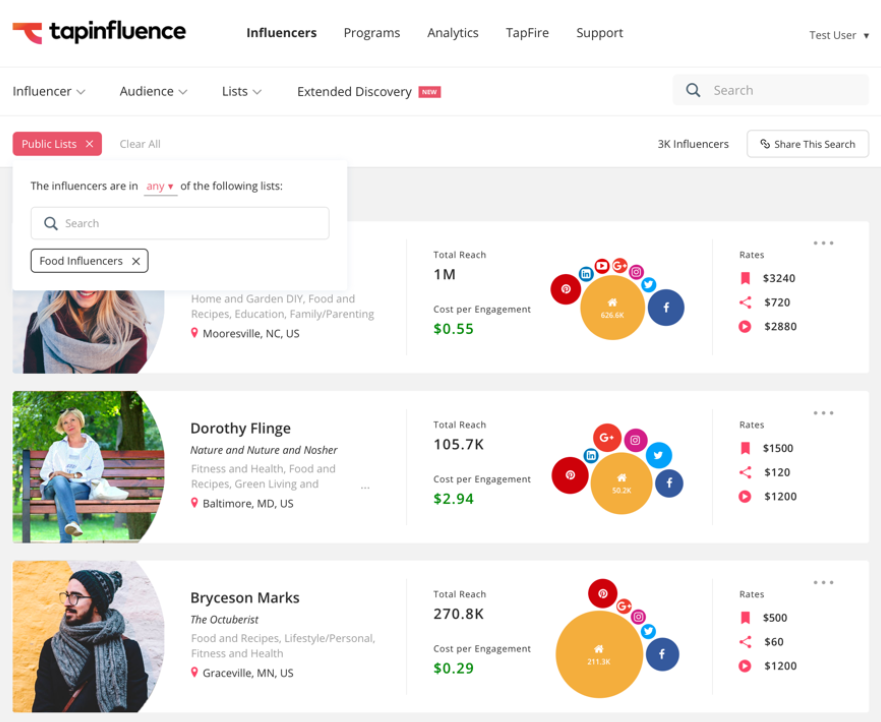Viewport: 881px width, 722px height.
Task: Switch to the Programs tab
Action: (x=371, y=33)
